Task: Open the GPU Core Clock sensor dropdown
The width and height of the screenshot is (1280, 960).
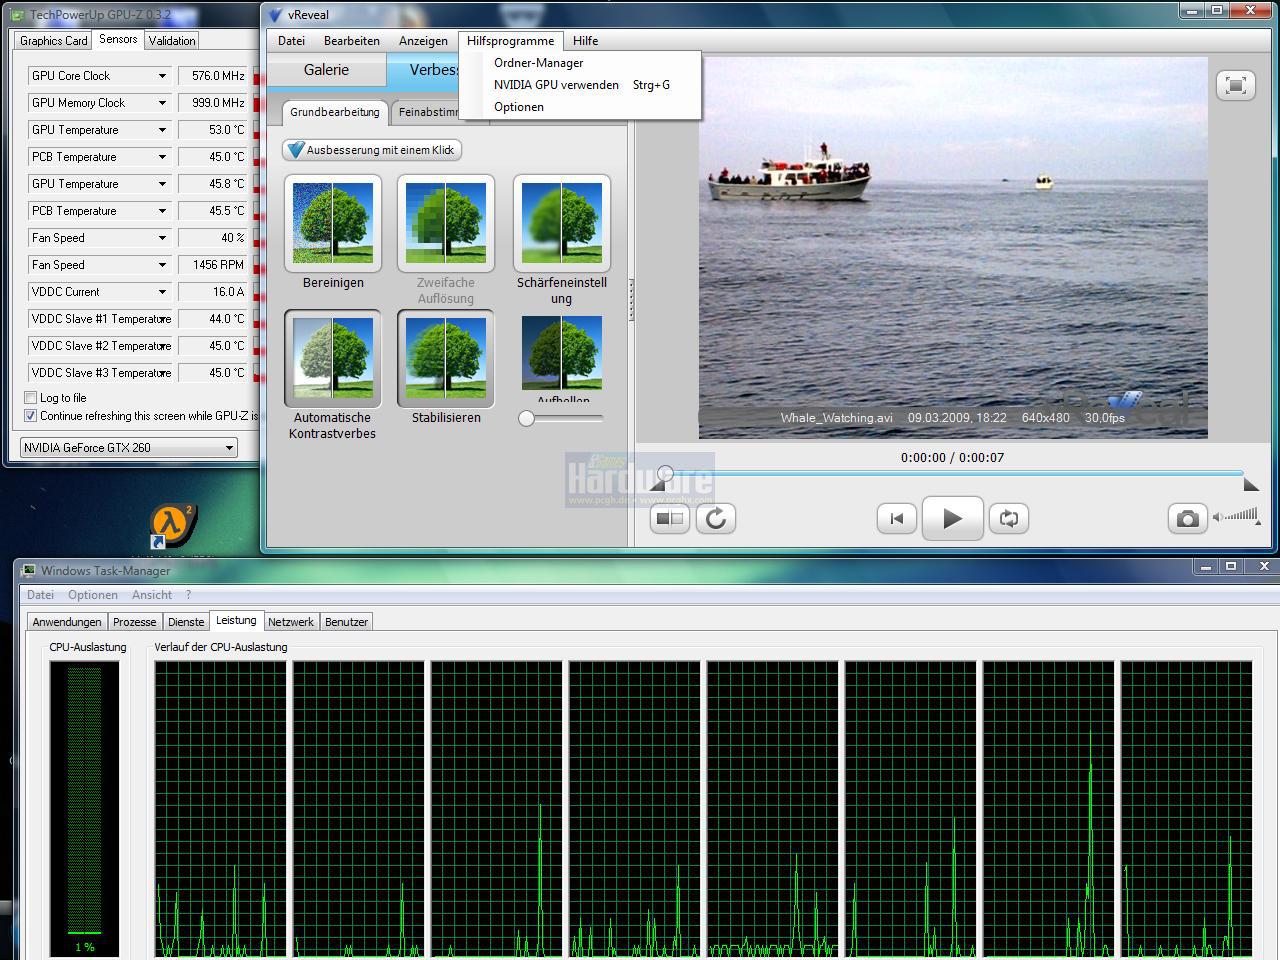Action: click(162, 76)
